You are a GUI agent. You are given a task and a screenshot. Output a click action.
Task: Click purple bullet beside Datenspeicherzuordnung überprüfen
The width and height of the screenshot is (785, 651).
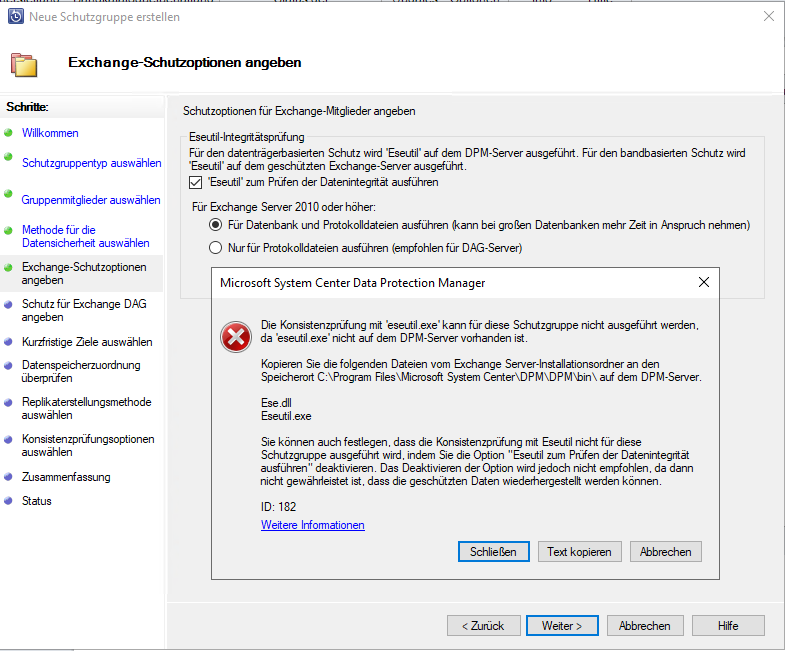(8, 366)
